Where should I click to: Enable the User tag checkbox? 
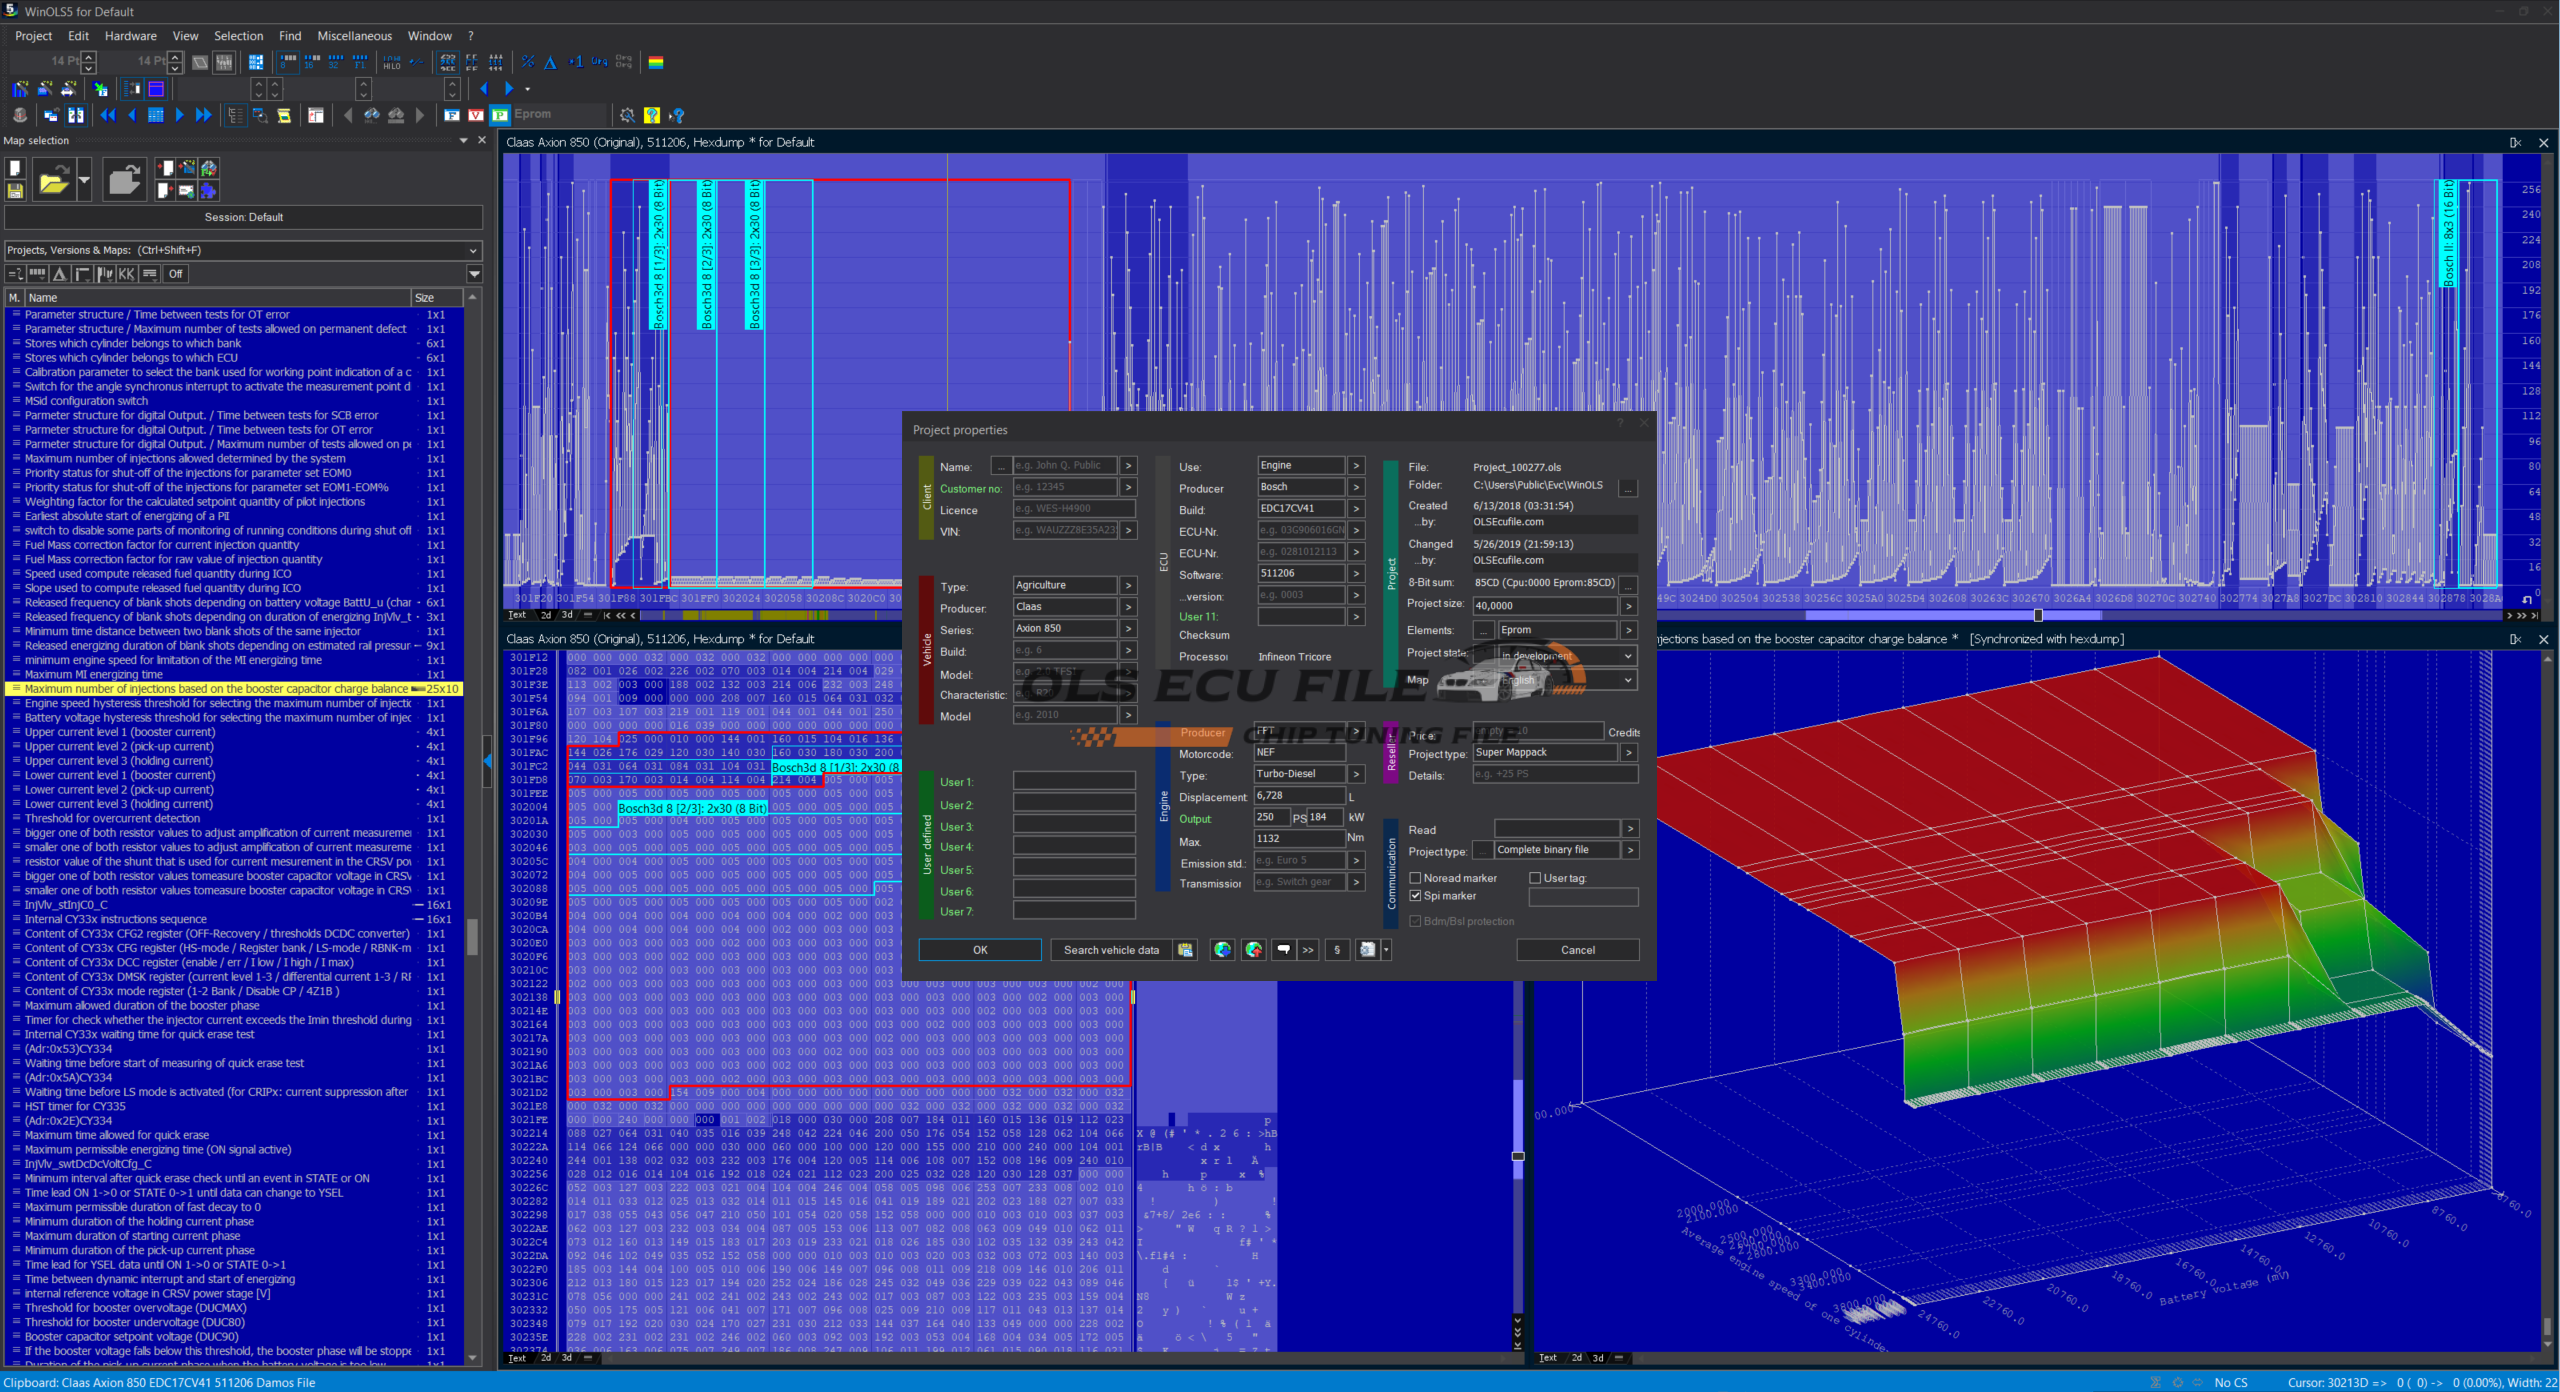tap(1535, 878)
